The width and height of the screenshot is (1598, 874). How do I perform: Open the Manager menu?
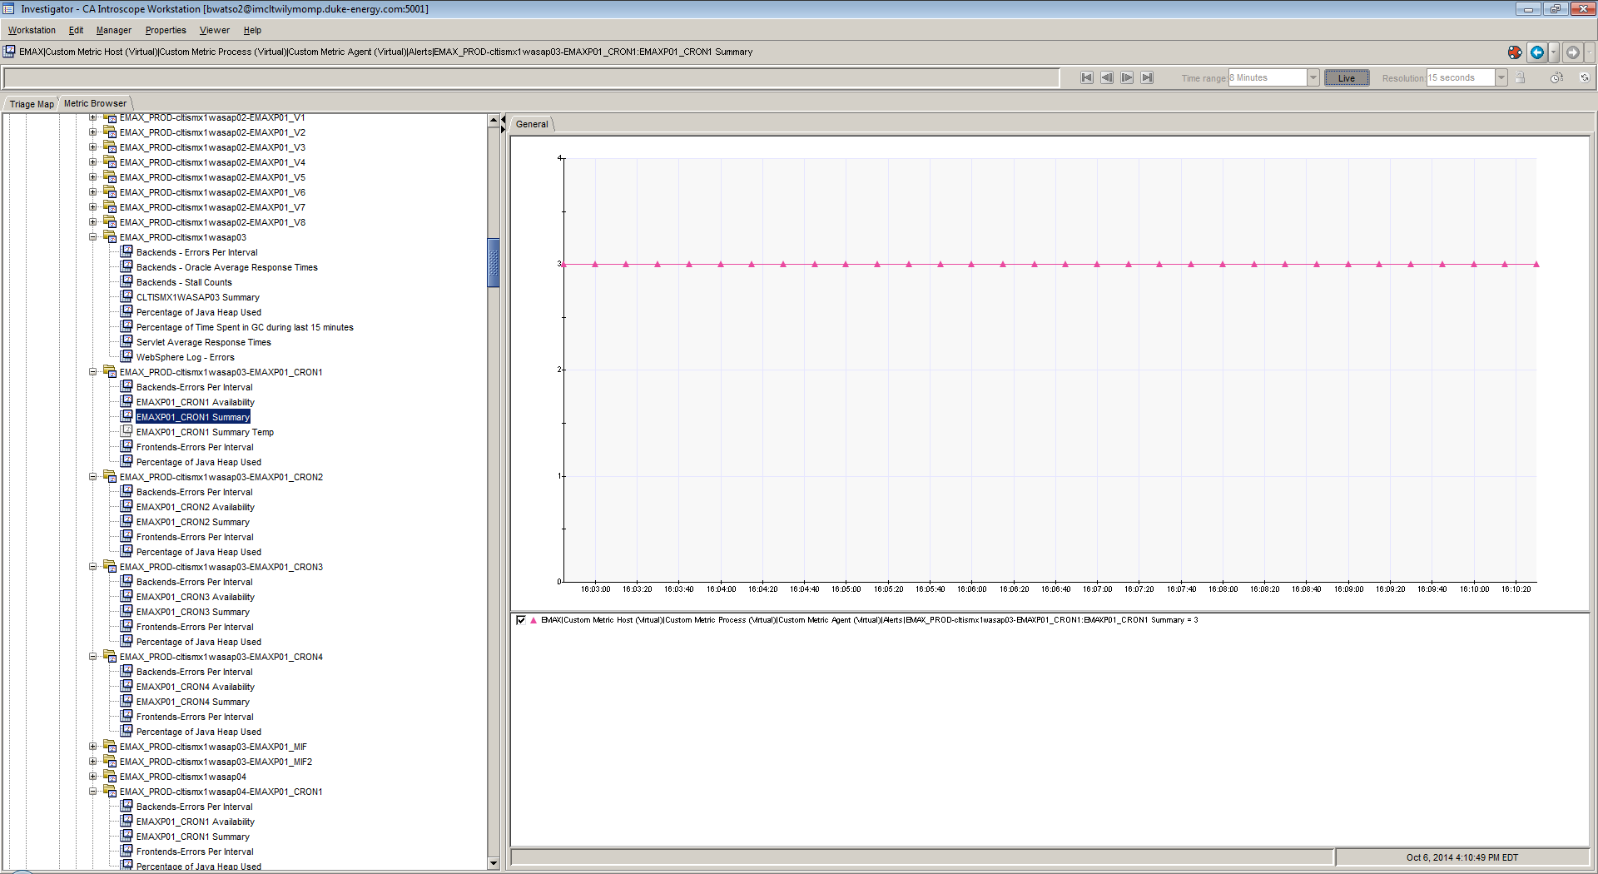tap(114, 30)
